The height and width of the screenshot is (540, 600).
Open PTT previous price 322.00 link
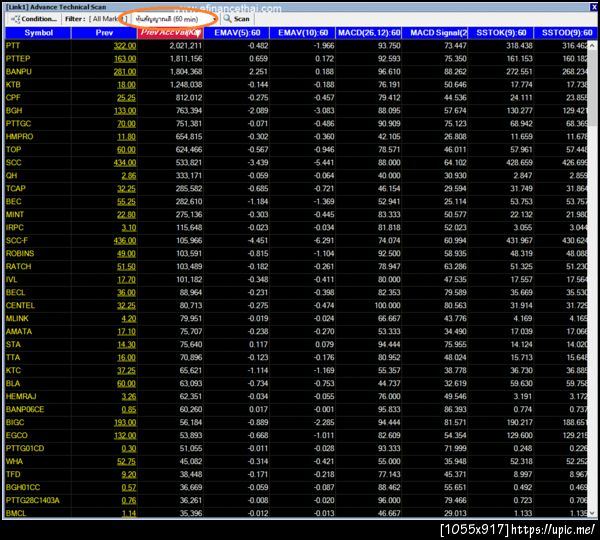(x=125, y=46)
